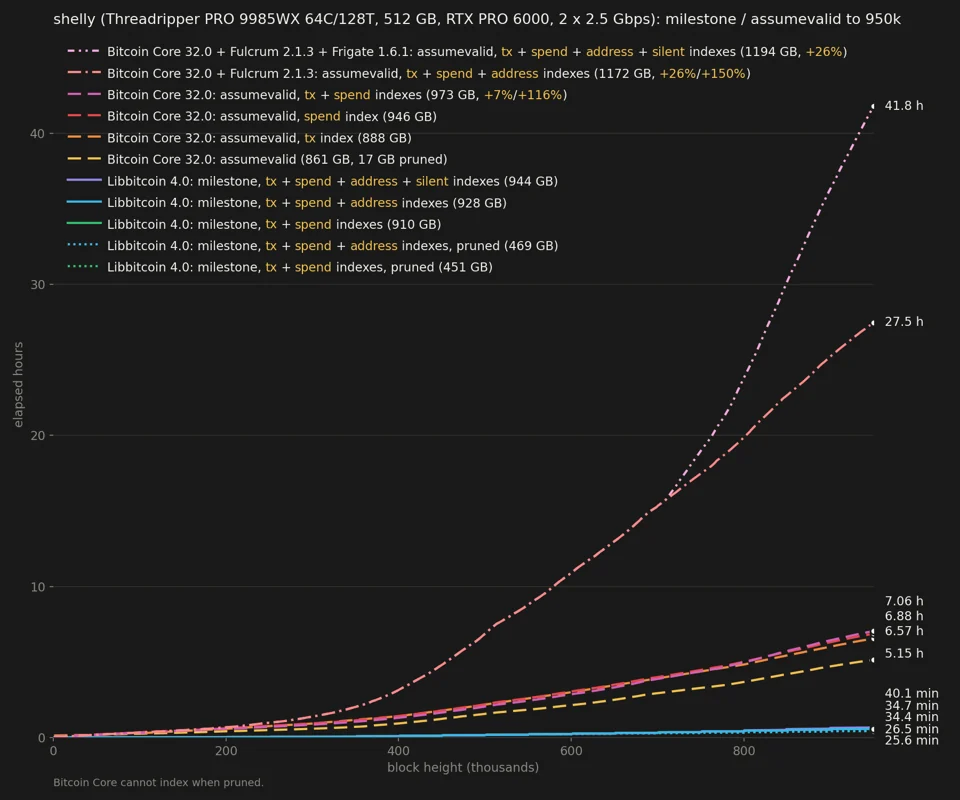This screenshot has width=960, height=800.
Task: Select the Fulcrum 2.1.3 legend entry (1172 GB)
Action: pyautogui.click(x=408, y=73)
